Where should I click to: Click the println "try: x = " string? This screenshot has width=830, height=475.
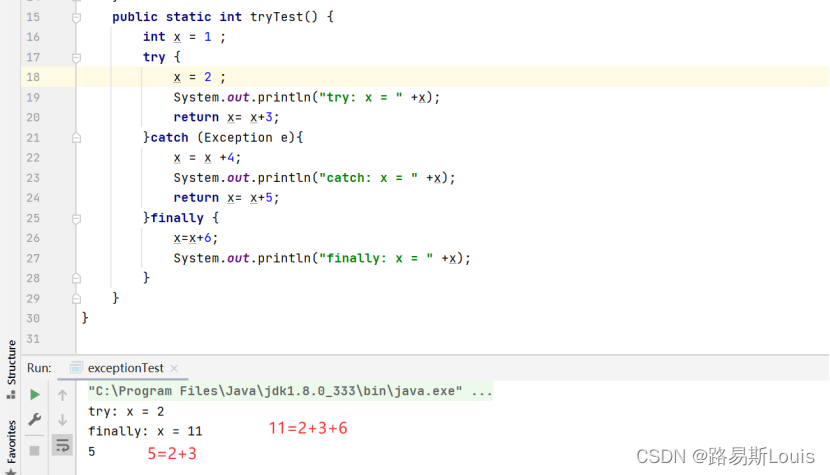tap(360, 97)
